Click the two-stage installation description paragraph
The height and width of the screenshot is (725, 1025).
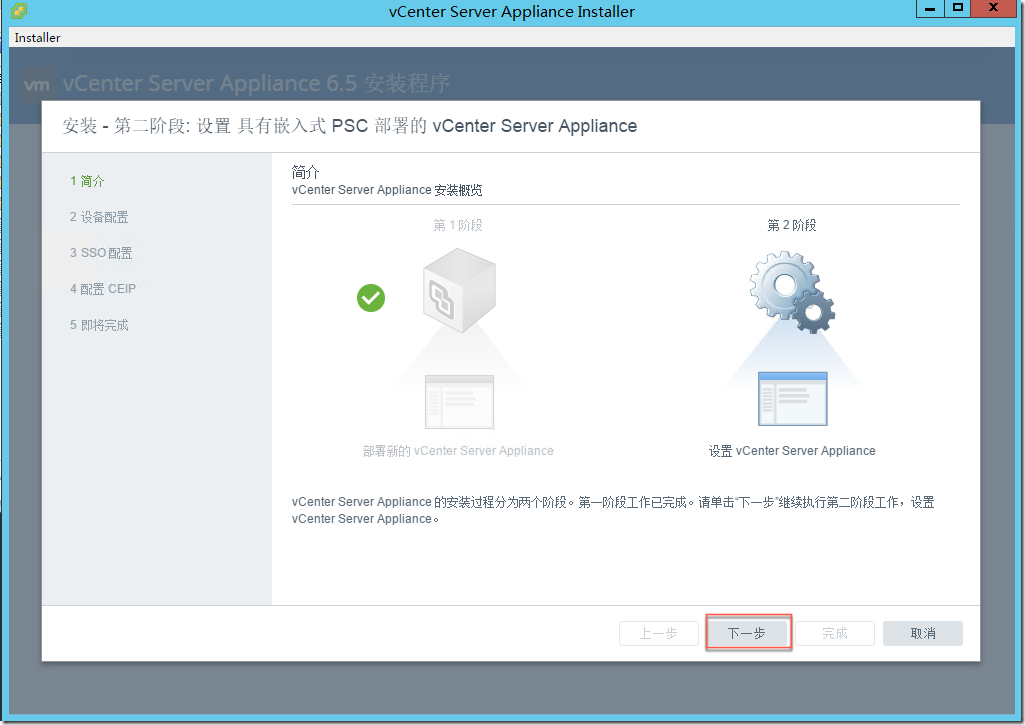[x=613, y=510]
